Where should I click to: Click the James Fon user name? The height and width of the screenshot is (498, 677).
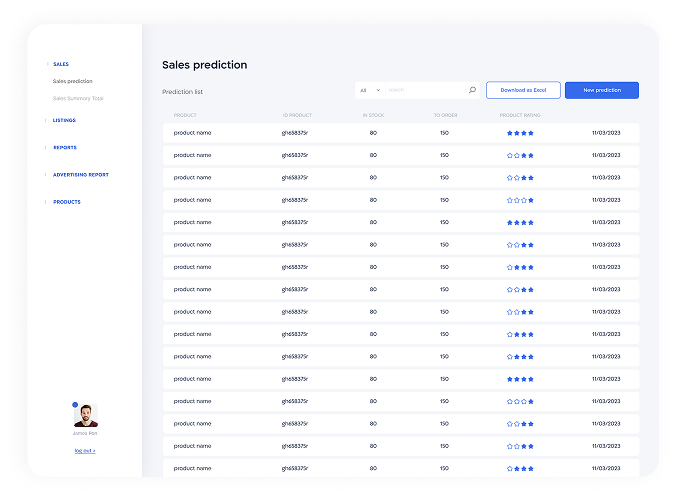click(x=85, y=433)
